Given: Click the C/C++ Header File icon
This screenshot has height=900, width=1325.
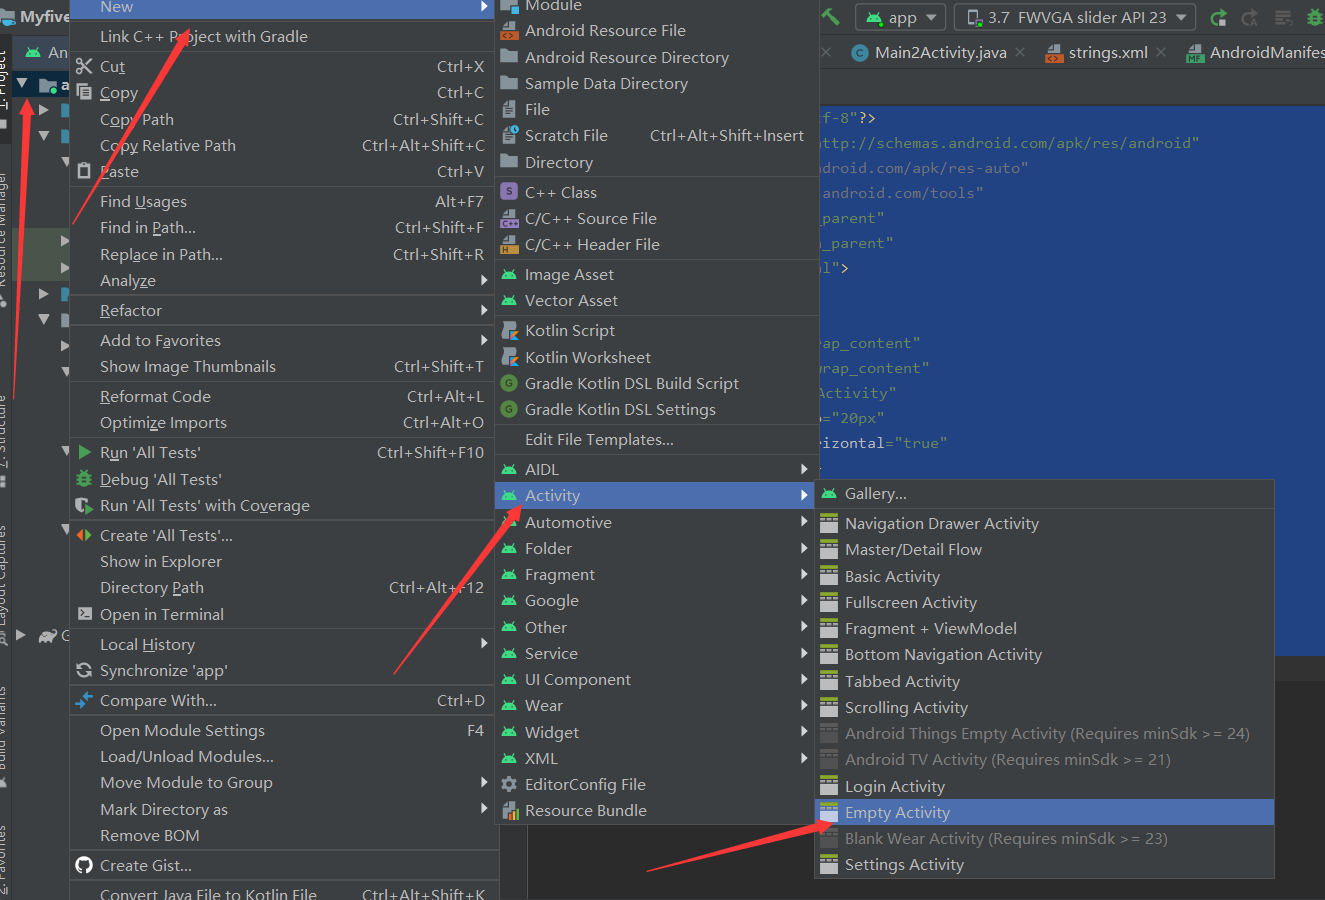Looking at the screenshot, I should (x=509, y=244).
